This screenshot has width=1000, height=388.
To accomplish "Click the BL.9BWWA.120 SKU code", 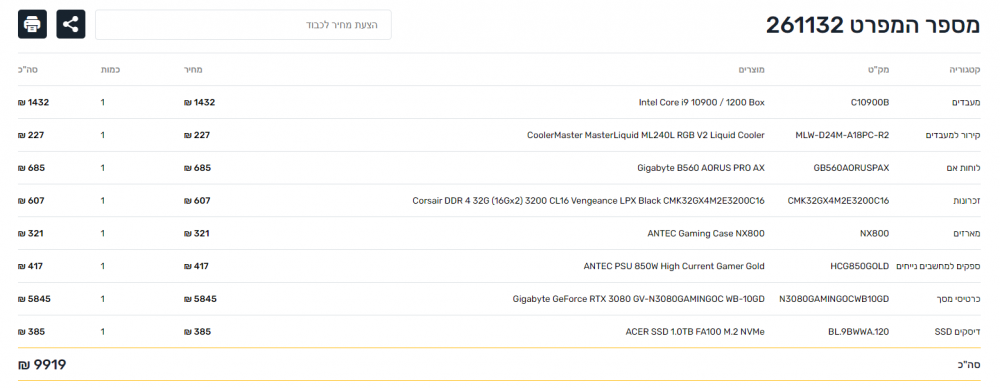I will pyautogui.click(x=858, y=332).
